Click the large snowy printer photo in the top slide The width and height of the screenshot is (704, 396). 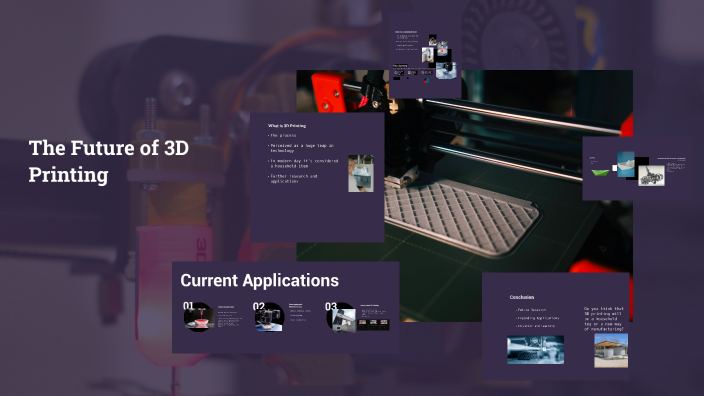[446, 70]
